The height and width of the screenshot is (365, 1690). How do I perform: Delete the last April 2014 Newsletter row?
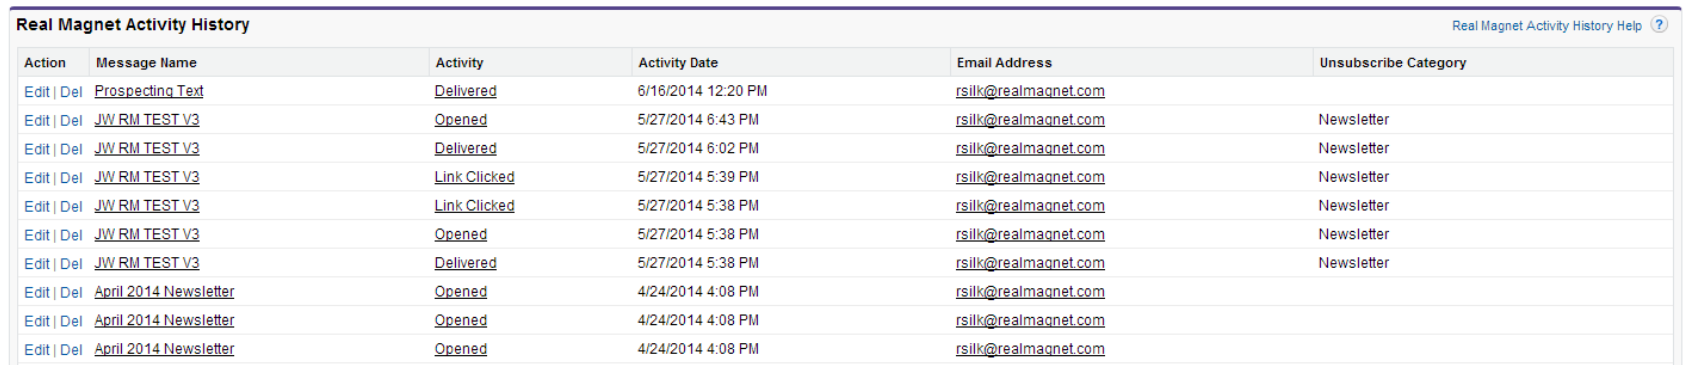pyautogui.click(x=71, y=350)
